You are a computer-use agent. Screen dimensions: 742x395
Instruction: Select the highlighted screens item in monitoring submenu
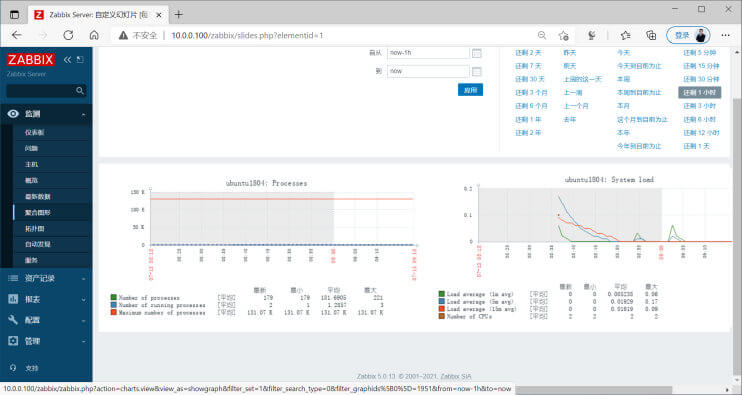pos(53,212)
